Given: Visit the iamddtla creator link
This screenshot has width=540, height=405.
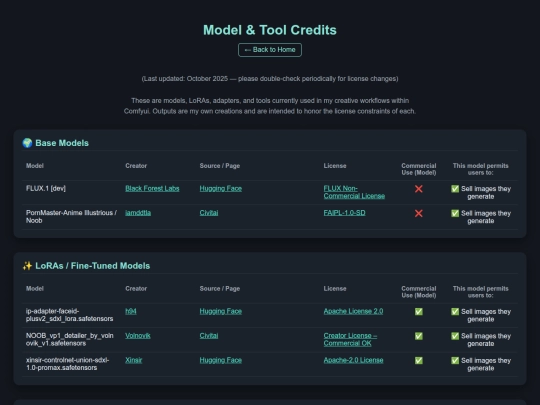Looking at the screenshot, I should [x=138, y=213].
